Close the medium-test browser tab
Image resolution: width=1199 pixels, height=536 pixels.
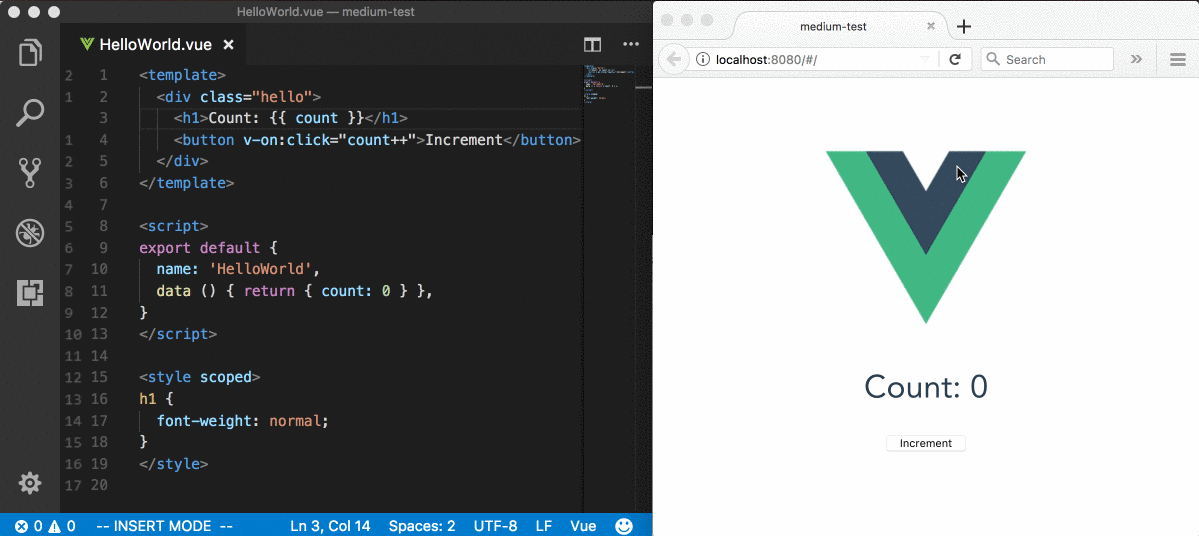click(x=931, y=25)
